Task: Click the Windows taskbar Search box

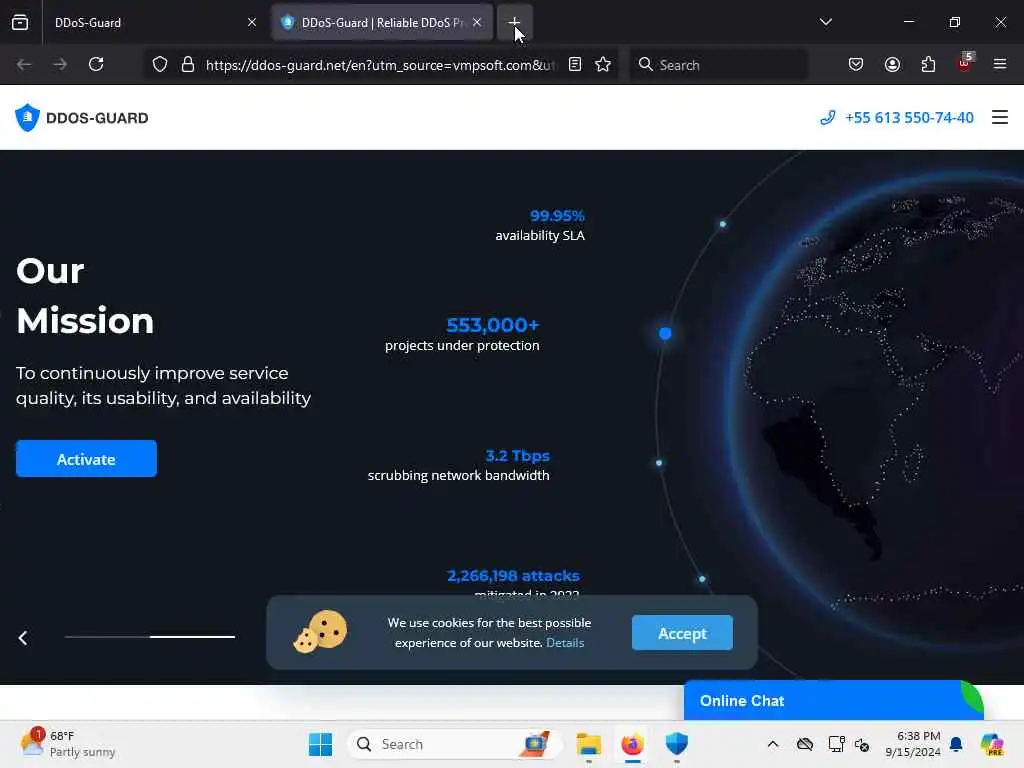Action: coord(455,744)
